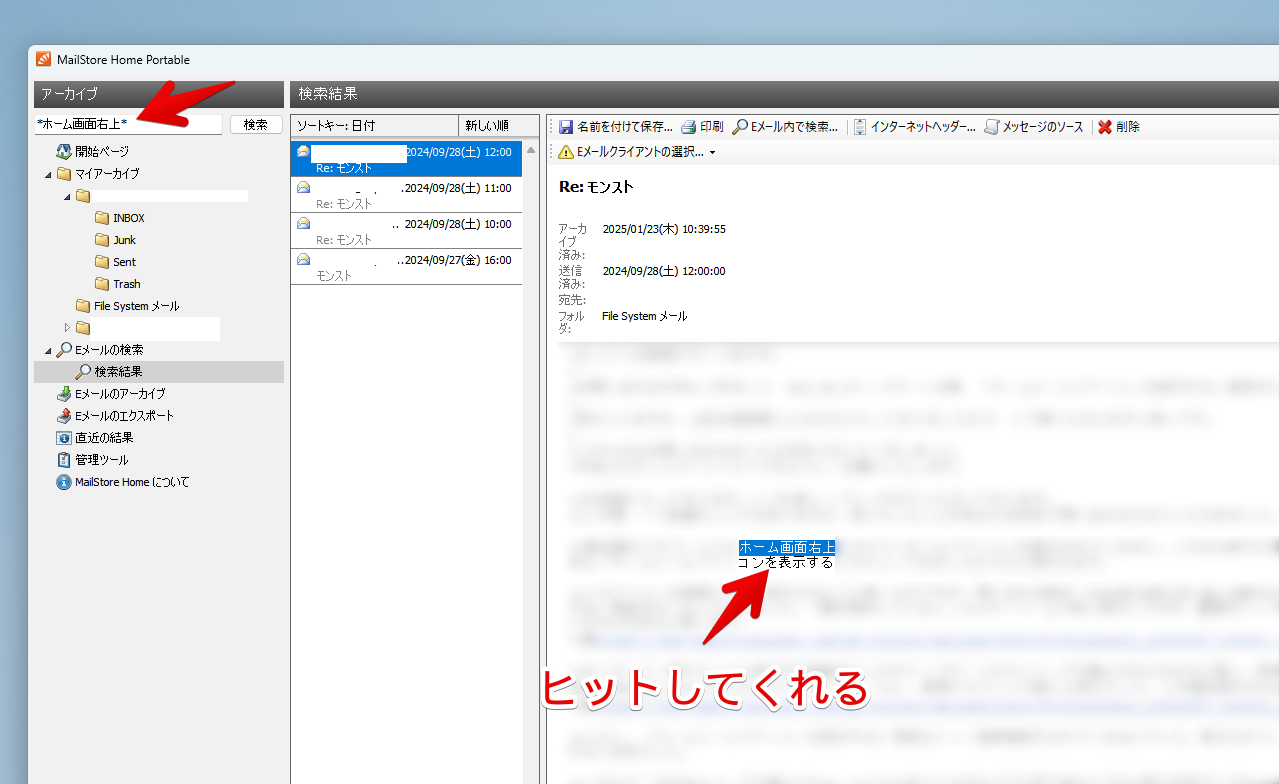Click the 検索 button

click(x=256, y=125)
